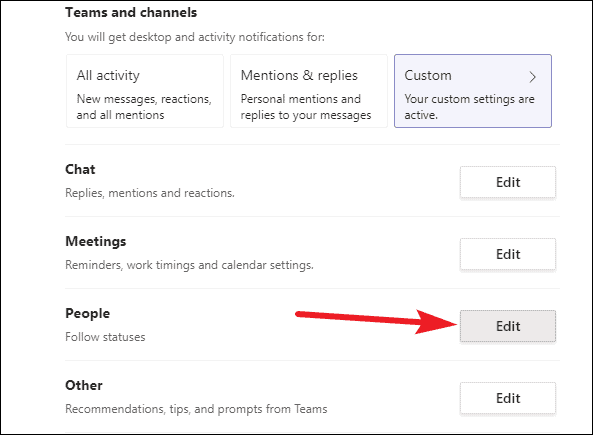Click Reminders, work timings description text
The image size is (593, 435).
point(189,265)
